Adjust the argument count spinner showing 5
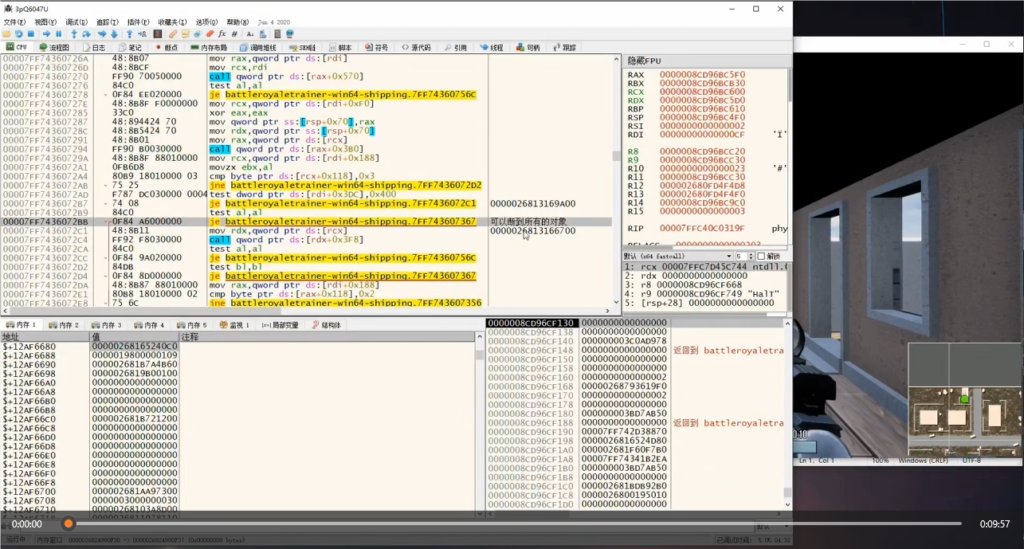This screenshot has height=549, width=1024. 745,256
